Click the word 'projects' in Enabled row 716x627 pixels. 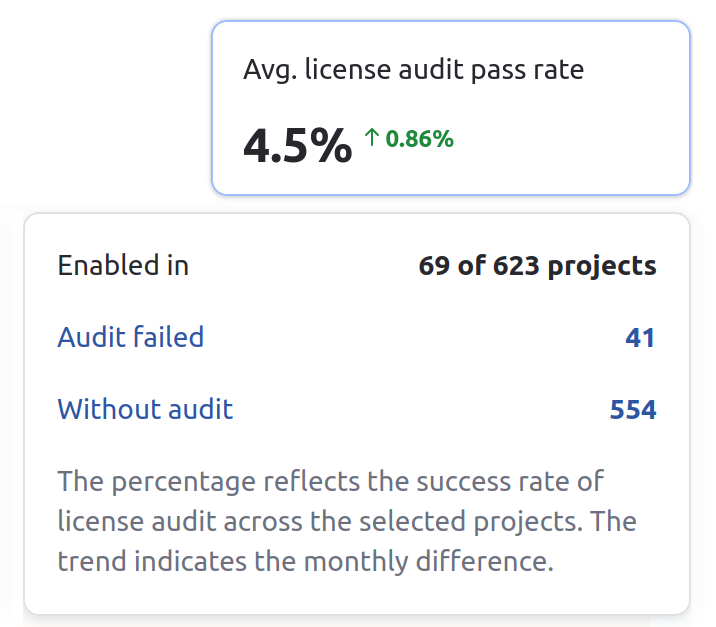click(603, 266)
